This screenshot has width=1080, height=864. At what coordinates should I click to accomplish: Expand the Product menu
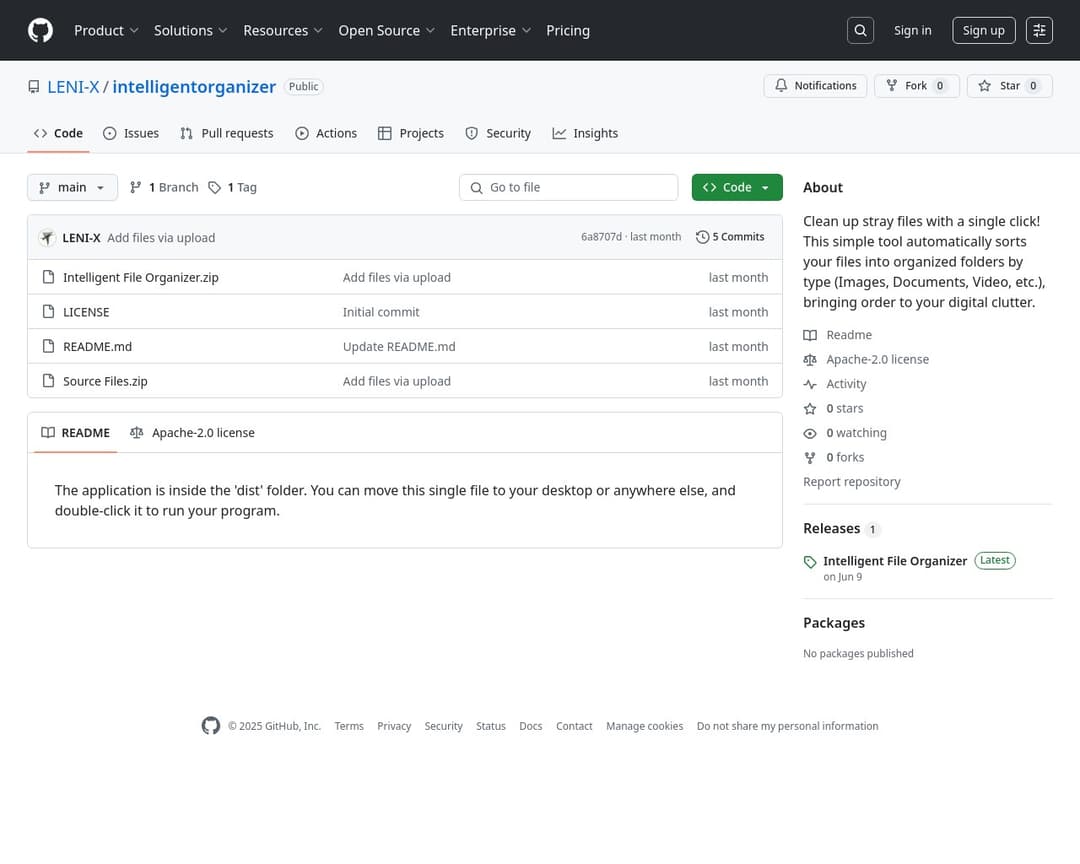pos(106,30)
